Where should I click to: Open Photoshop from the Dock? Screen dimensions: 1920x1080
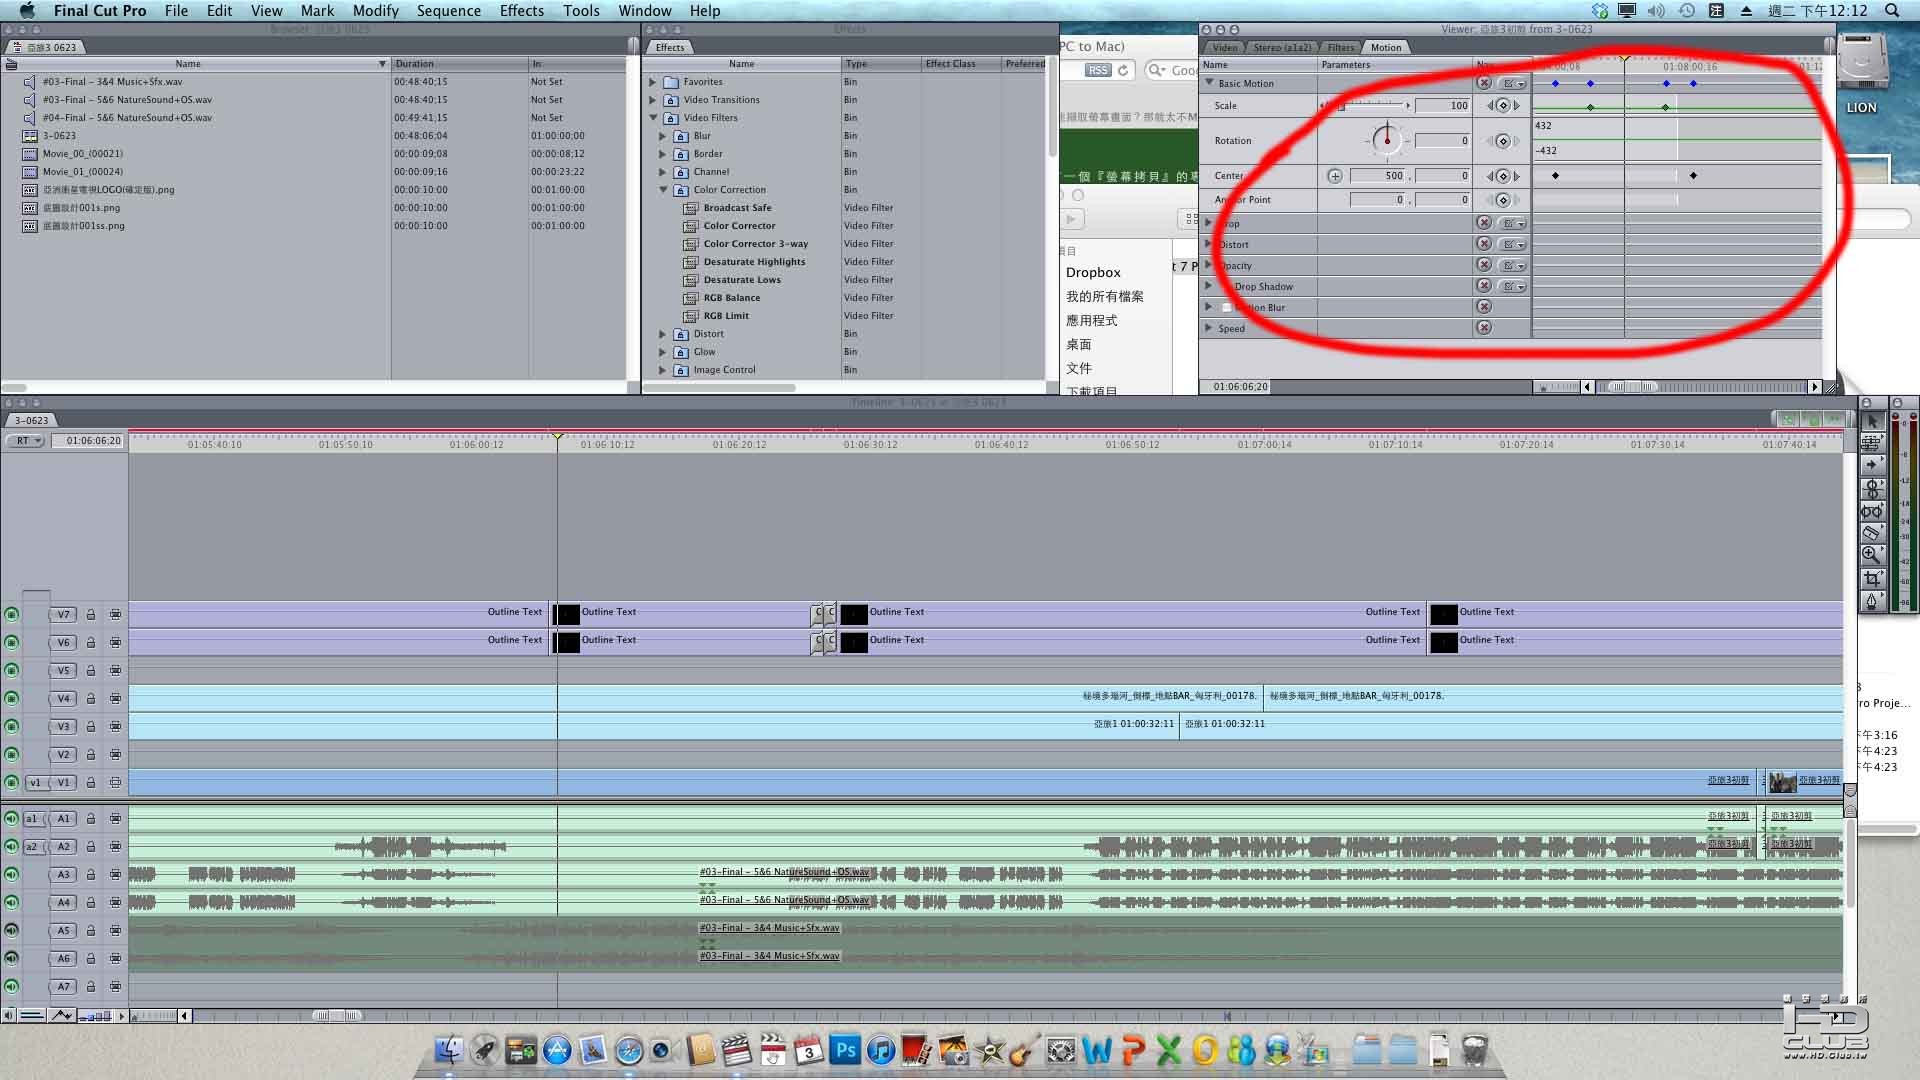click(x=845, y=1050)
